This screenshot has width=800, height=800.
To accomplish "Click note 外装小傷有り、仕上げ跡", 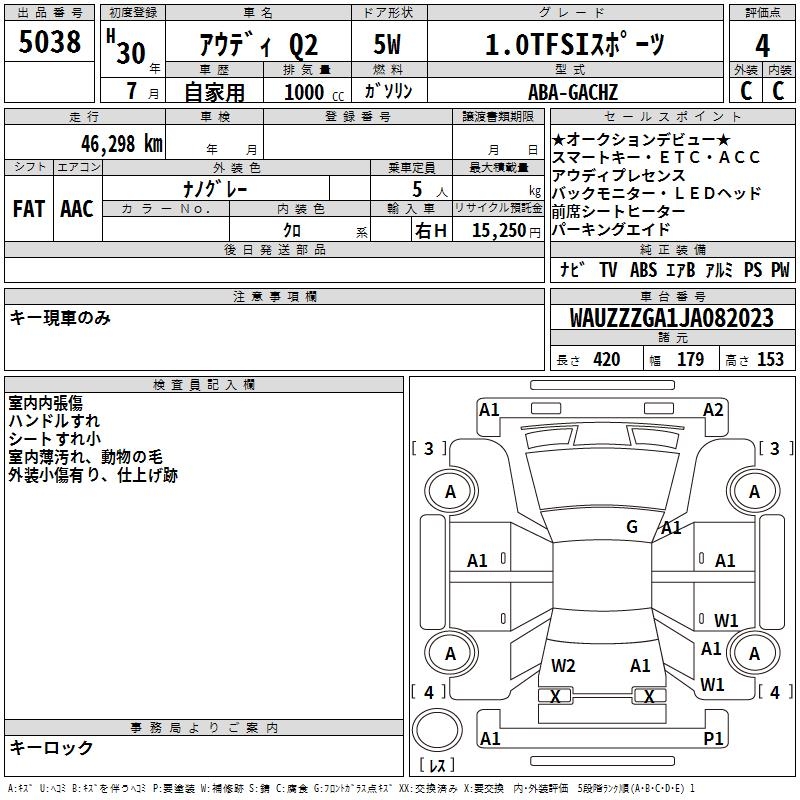I will (93, 475).
